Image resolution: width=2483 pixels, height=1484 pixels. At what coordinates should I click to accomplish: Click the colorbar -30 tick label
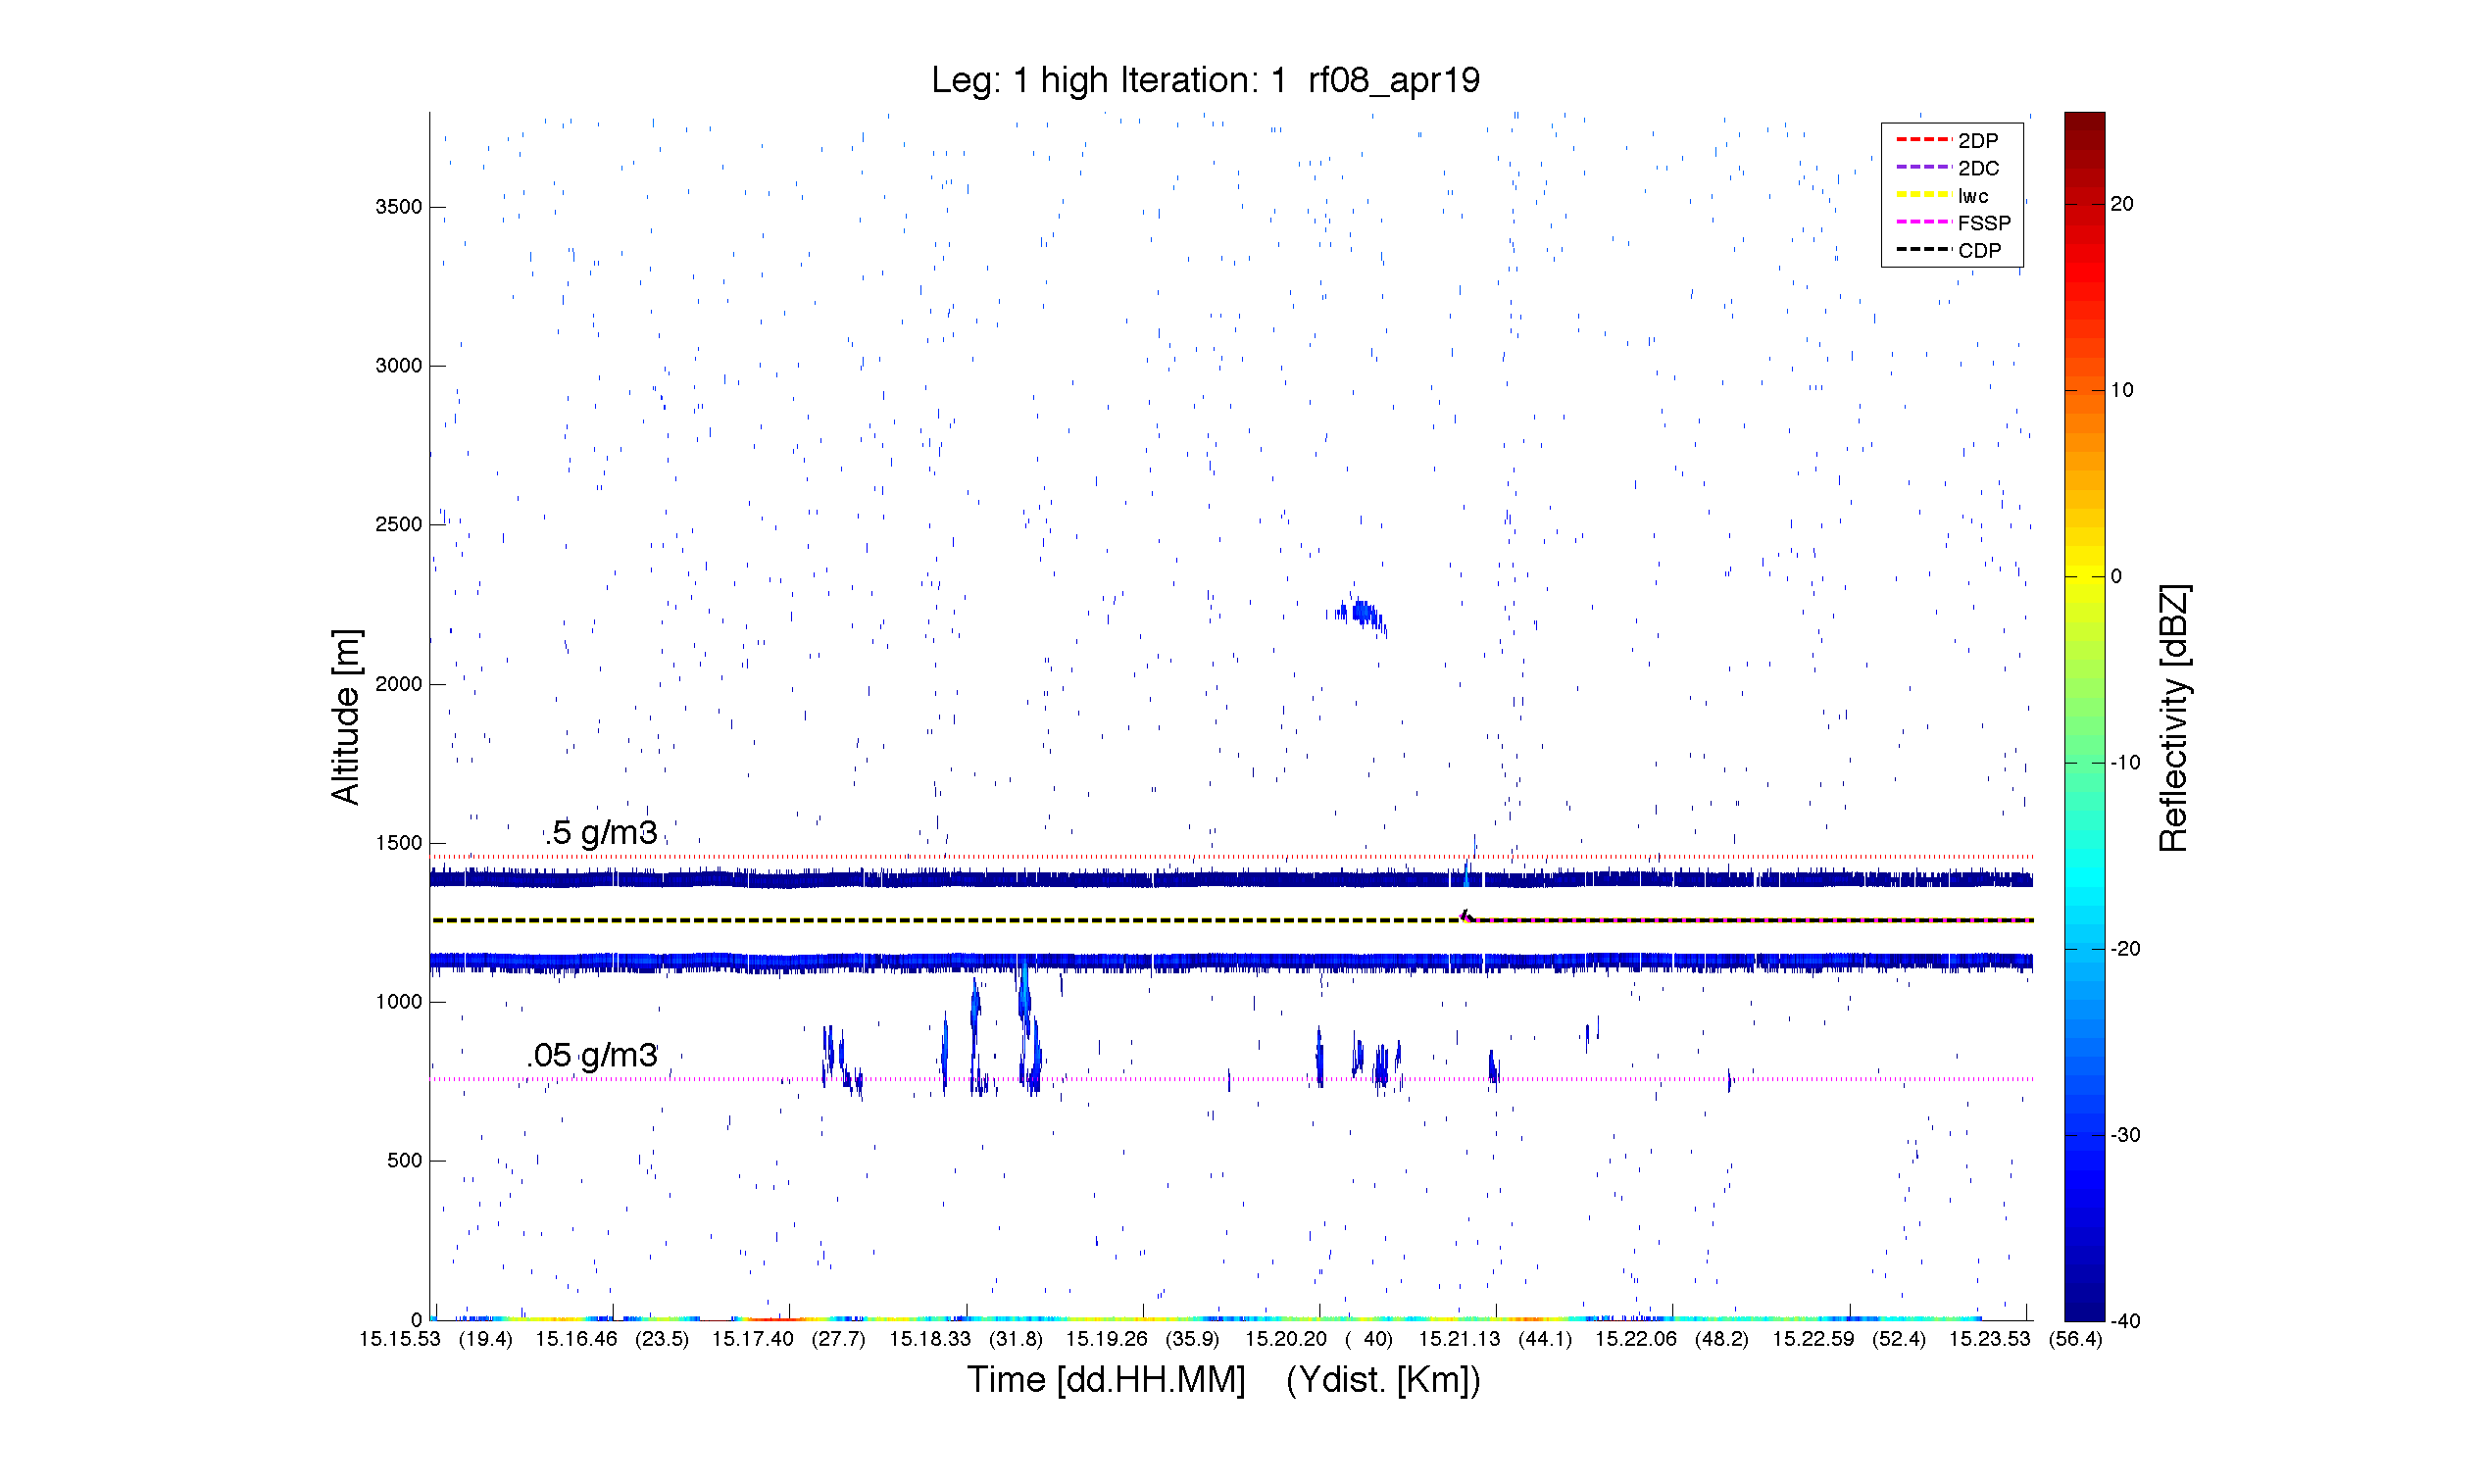click(2125, 1135)
